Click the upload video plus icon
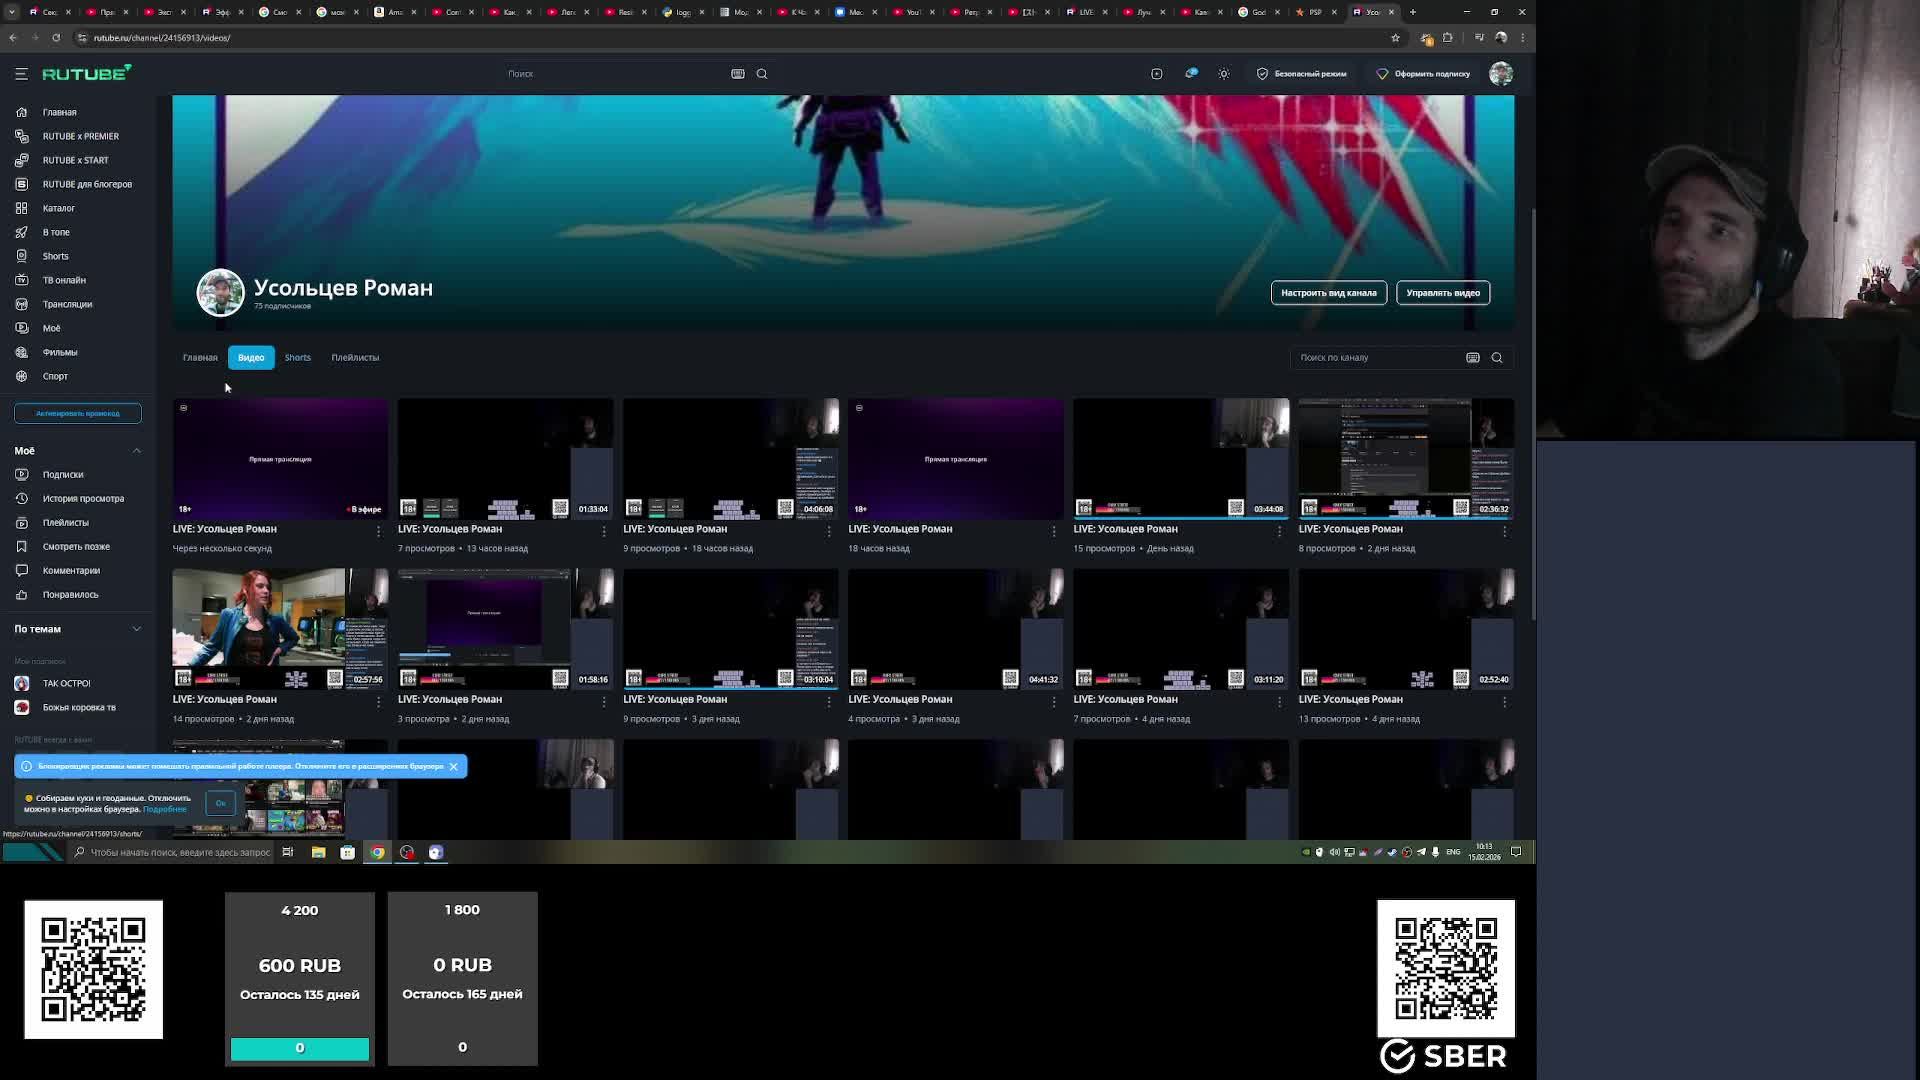Screen dimensions: 1920x1080 click(1157, 74)
